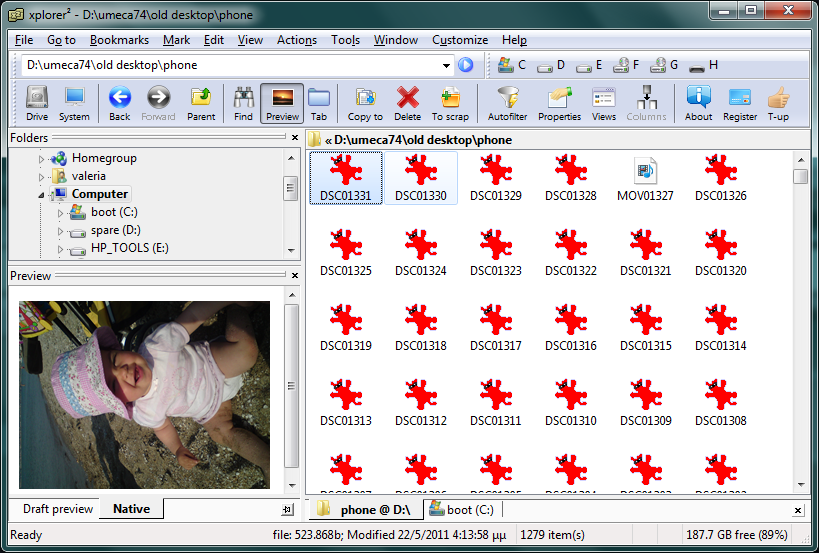Click the Parent folder icon
The height and width of the screenshot is (553, 819).
201,103
